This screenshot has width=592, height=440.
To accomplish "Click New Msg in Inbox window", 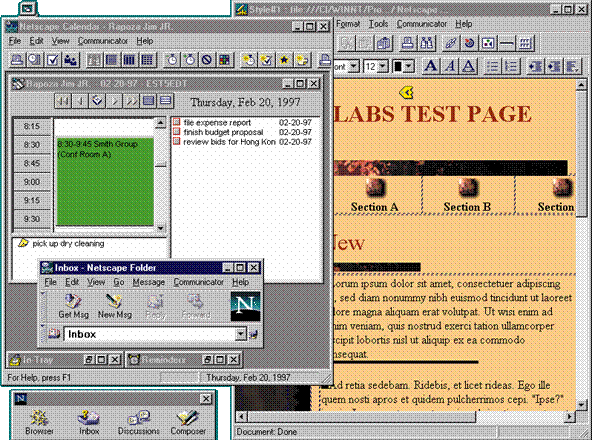I will 114,307.
